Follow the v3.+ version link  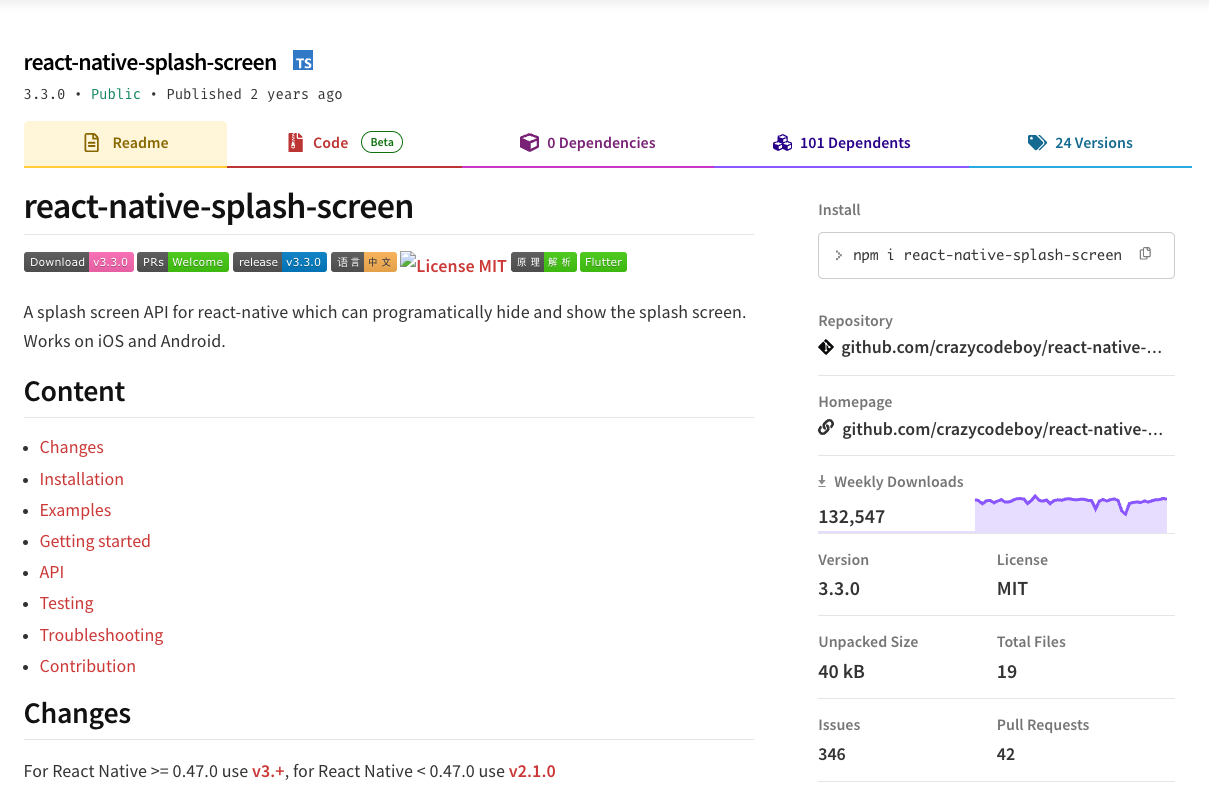(268, 771)
